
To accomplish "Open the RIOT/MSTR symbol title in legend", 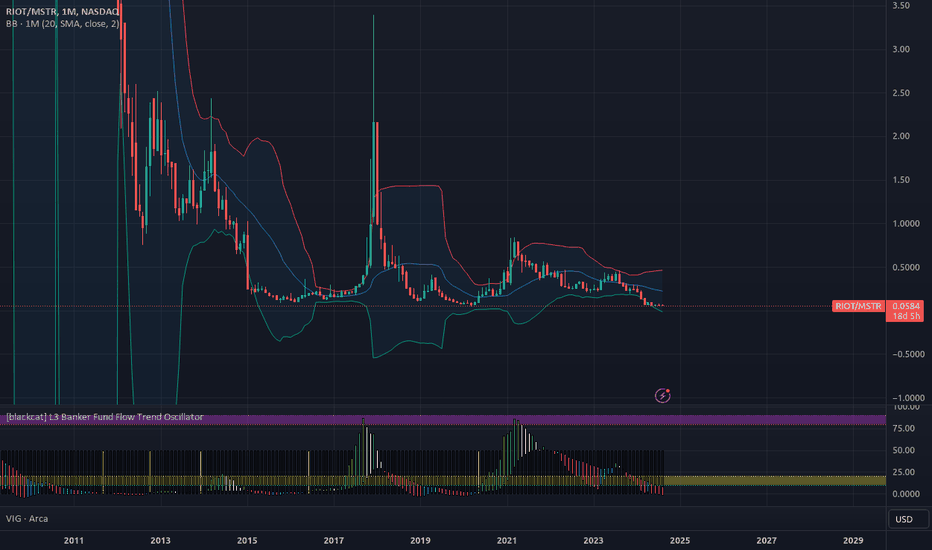I will pyautogui.click(x=62, y=11).
